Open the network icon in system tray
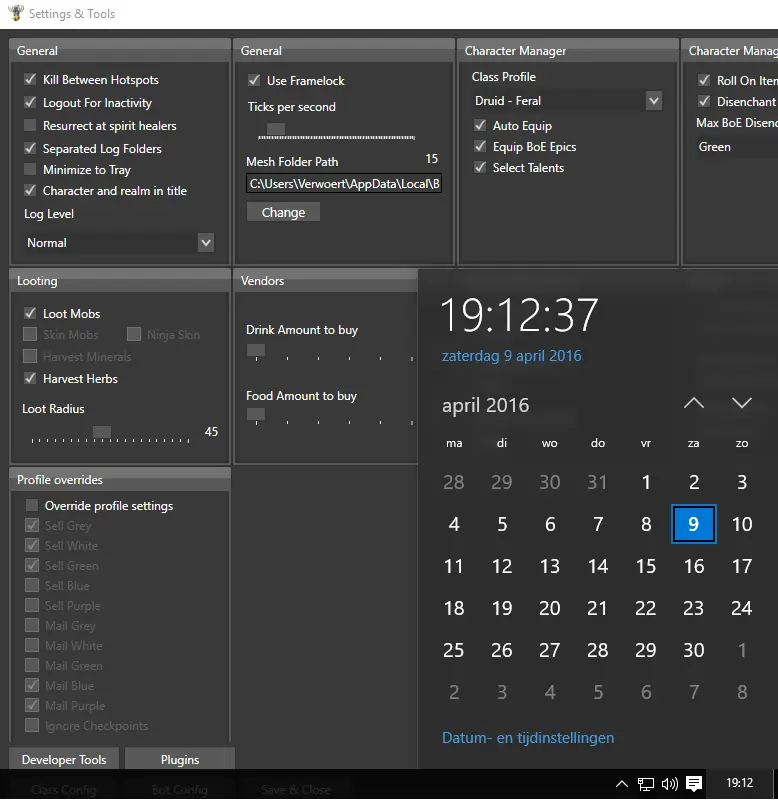Image resolution: width=778 pixels, height=800 pixels. click(647, 784)
